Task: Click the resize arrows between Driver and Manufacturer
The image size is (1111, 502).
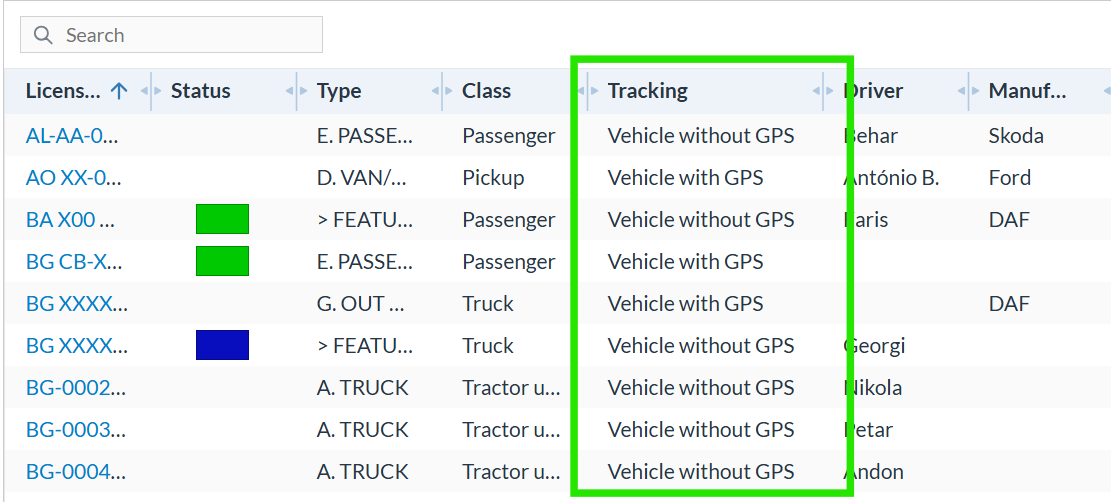Action: coord(969,91)
